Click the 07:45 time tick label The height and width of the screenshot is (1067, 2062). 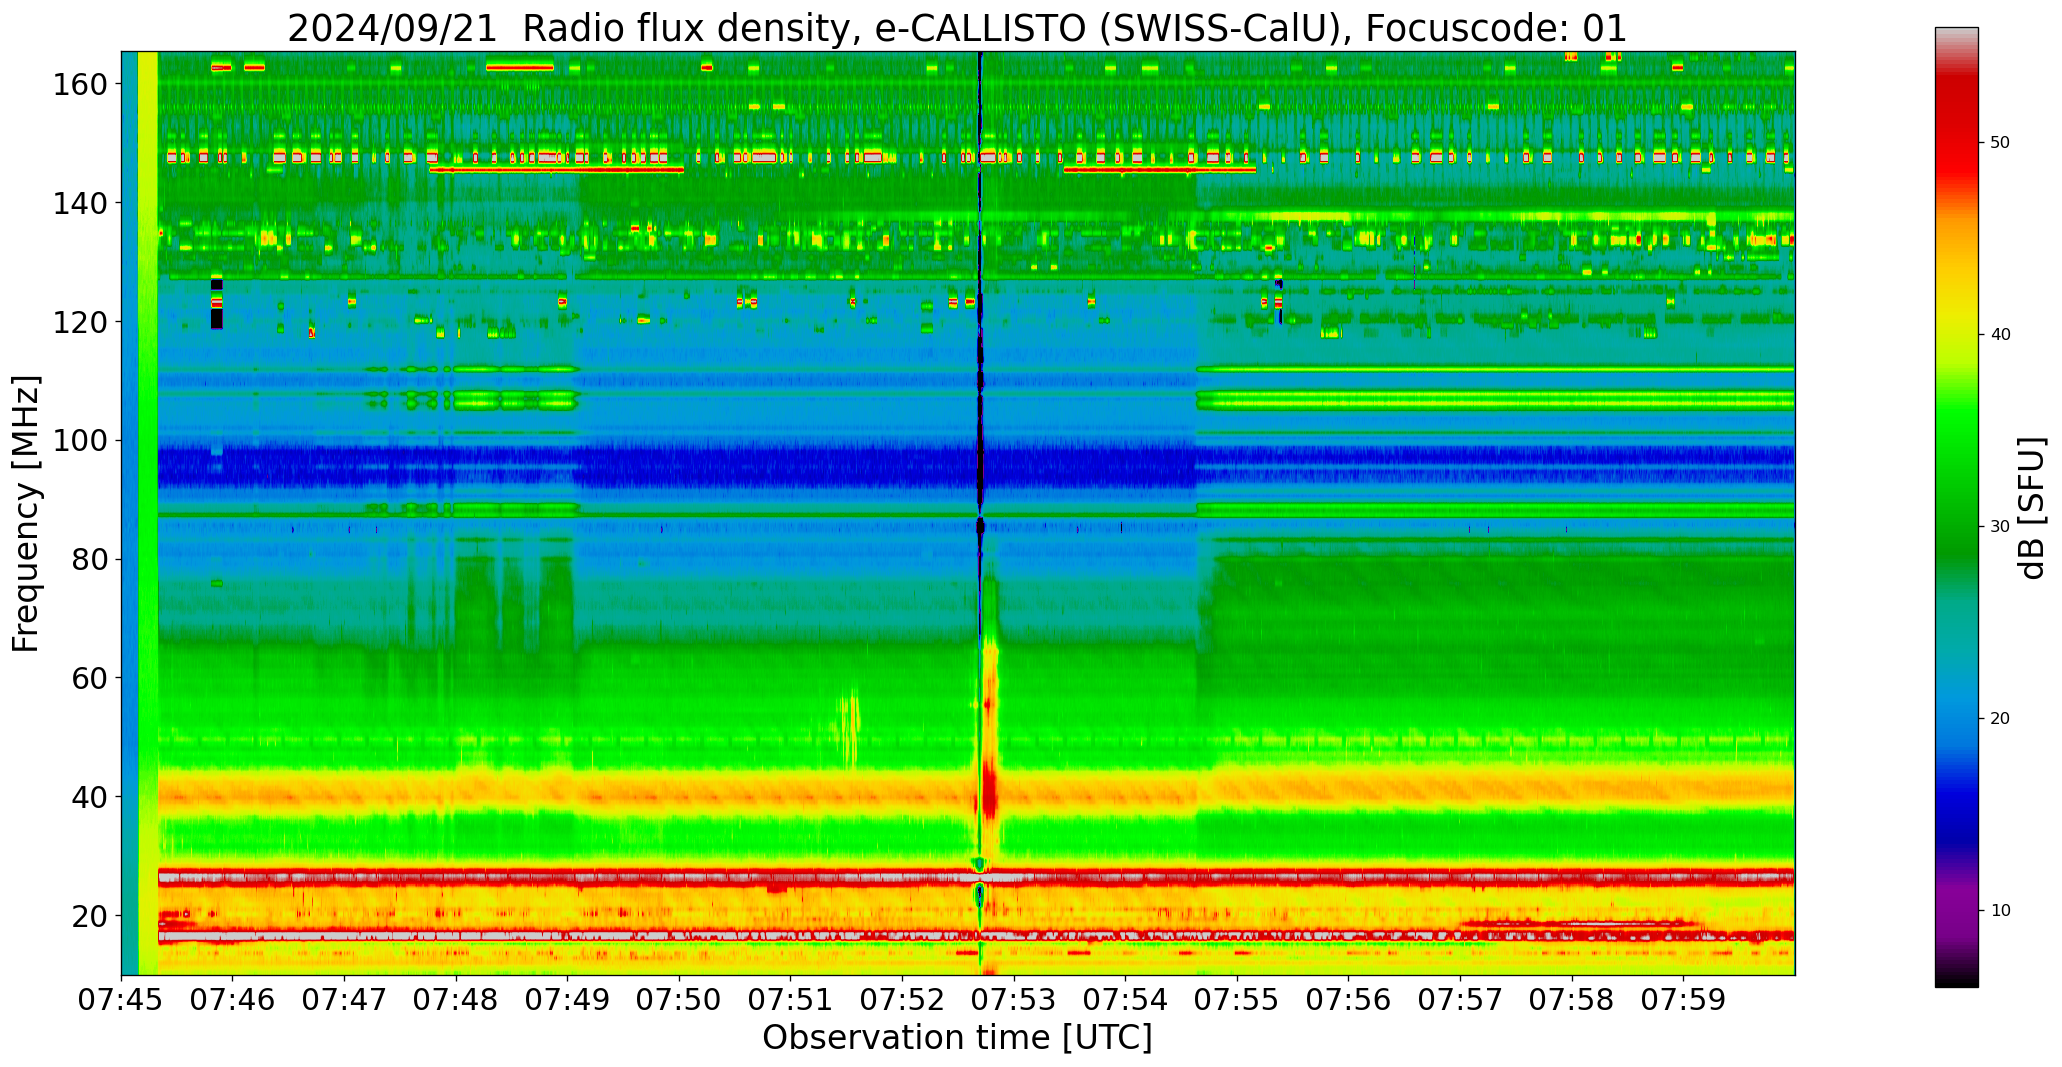pyautogui.click(x=122, y=1000)
